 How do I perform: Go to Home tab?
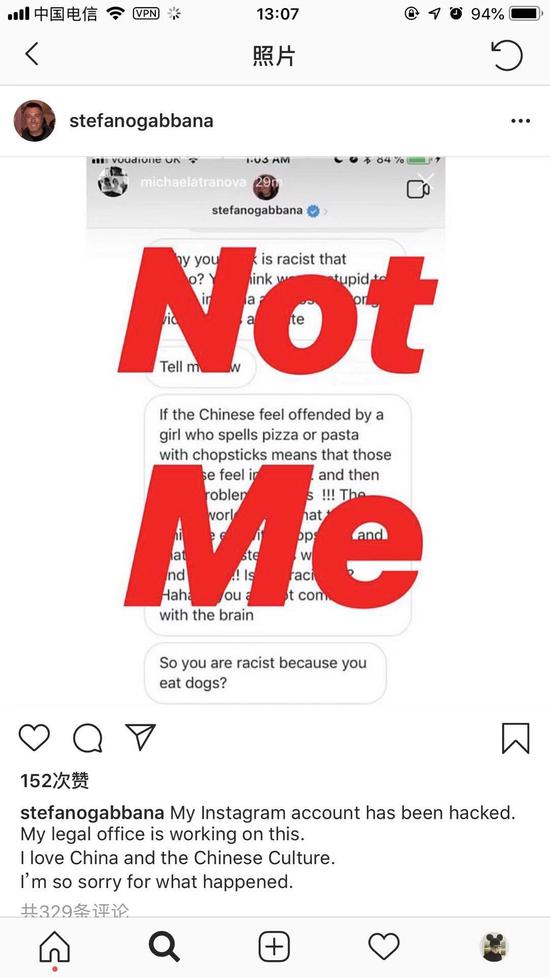(55, 947)
